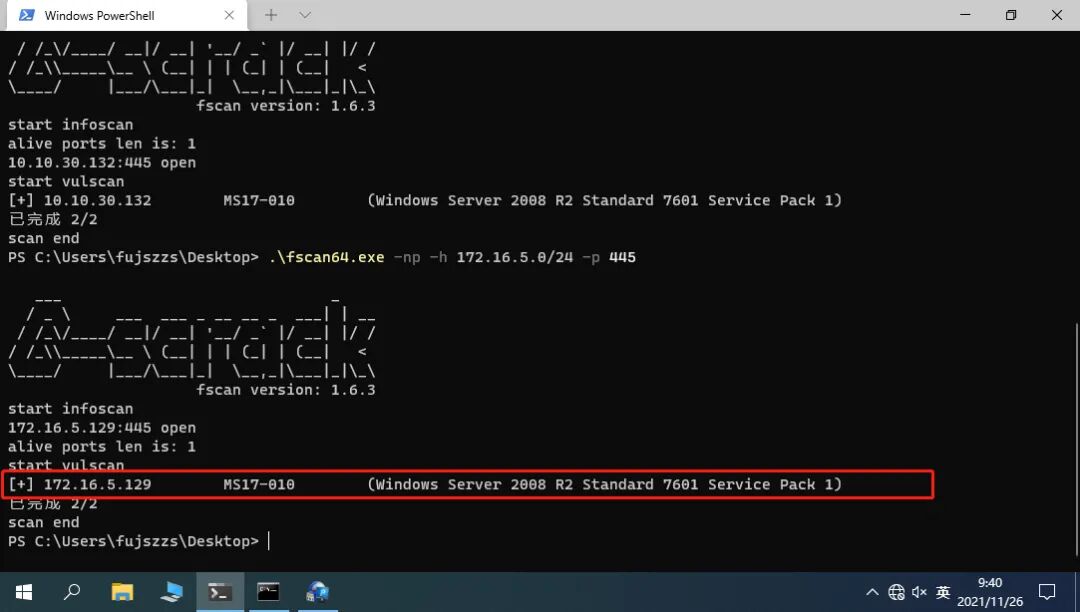
Task: Click the fscan64.exe command text
Action: pyautogui.click(x=326, y=257)
